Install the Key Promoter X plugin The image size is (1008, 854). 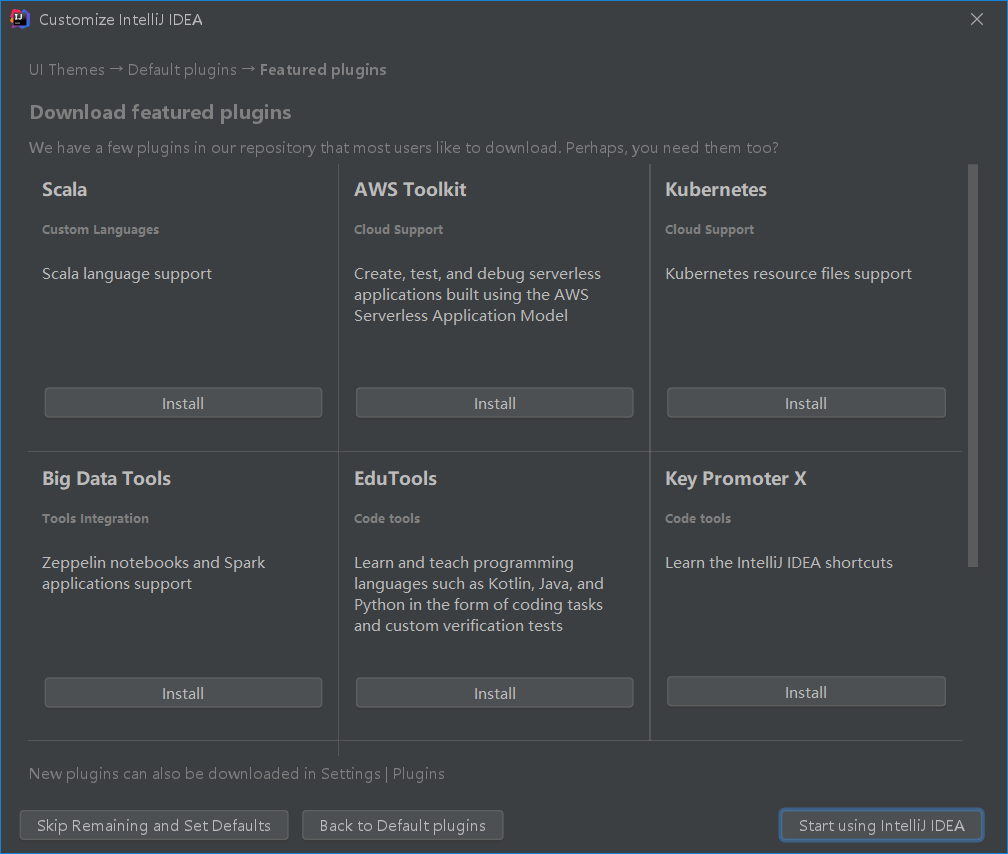pyautogui.click(x=806, y=692)
